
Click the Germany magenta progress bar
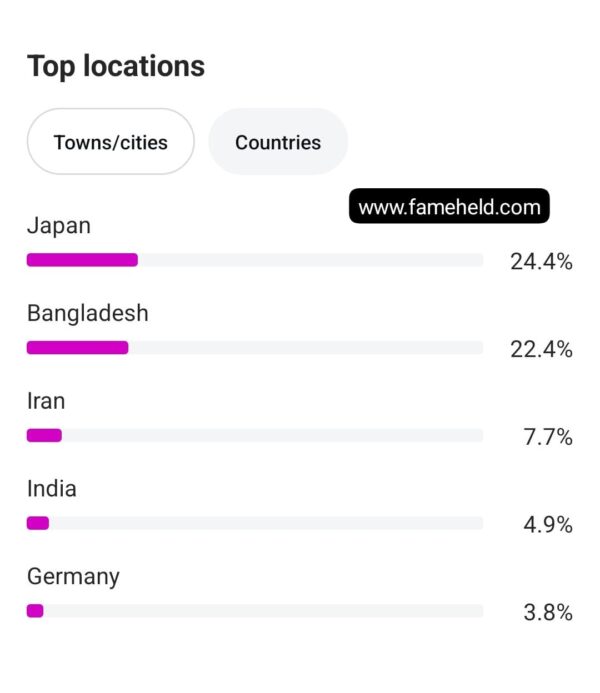(x=35, y=611)
